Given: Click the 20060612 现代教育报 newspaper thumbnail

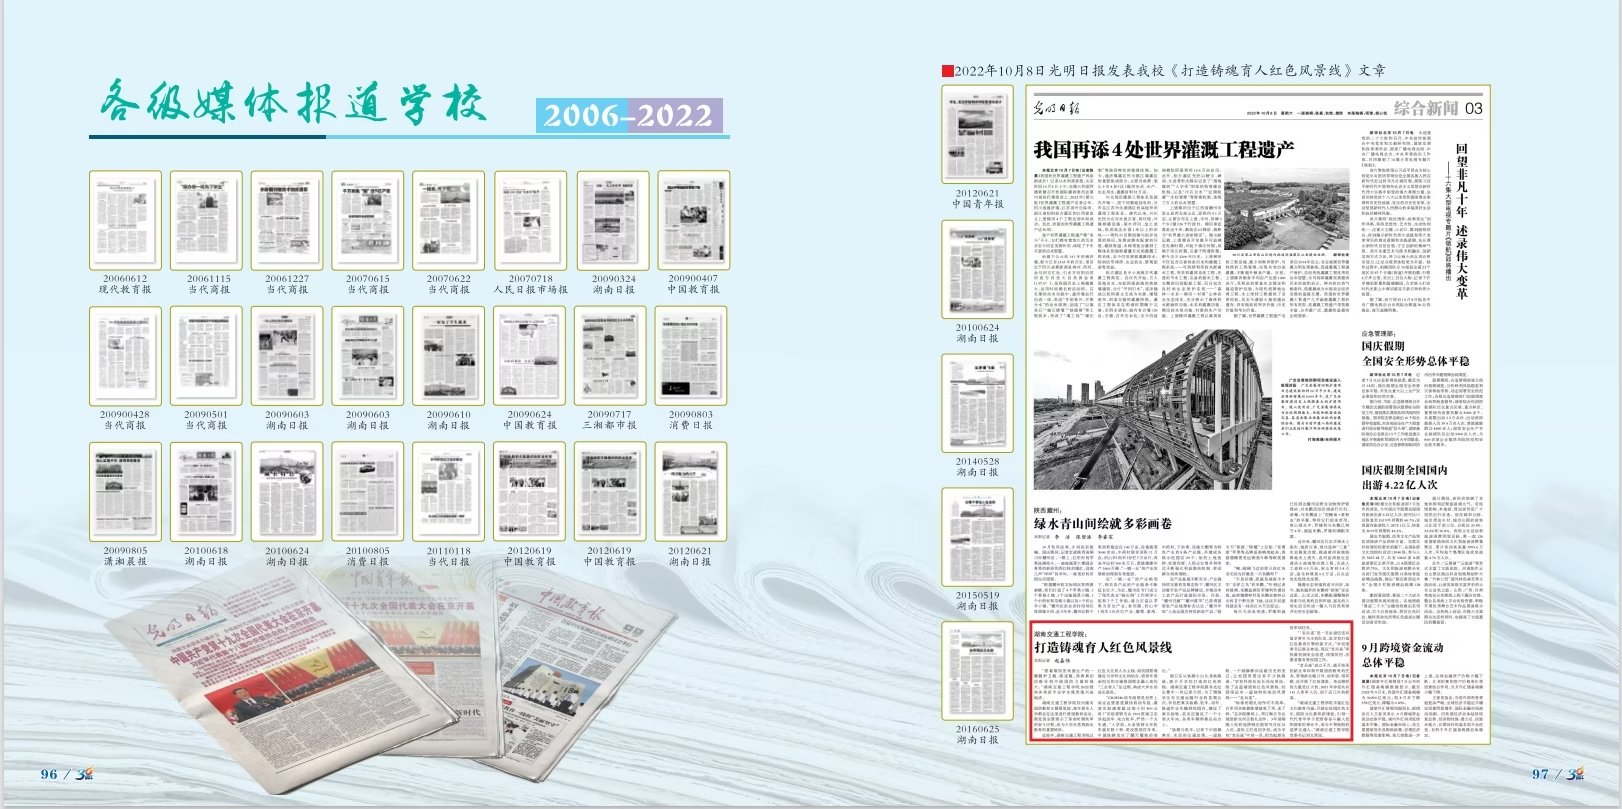Looking at the screenshot, I should tap(125, 220).
